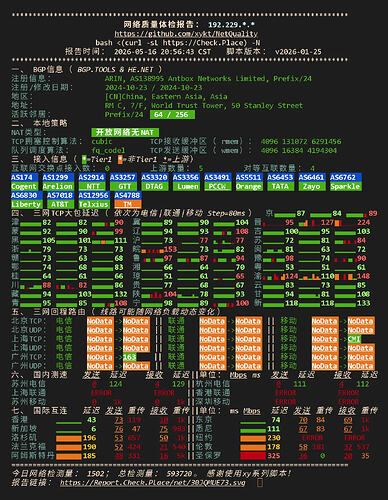388x500 pixels.
Task: Click the orange TM label
Action: coord(128,204)
